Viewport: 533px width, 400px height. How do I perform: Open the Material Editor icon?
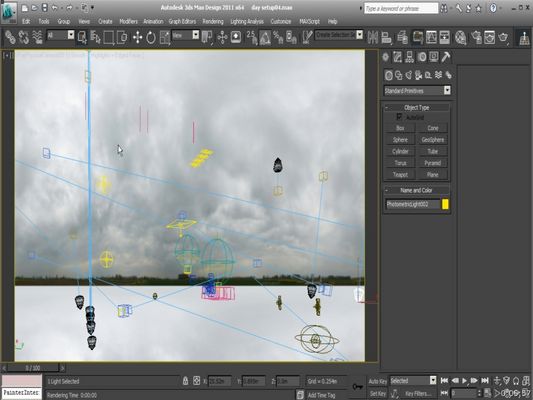coord(460,37)
